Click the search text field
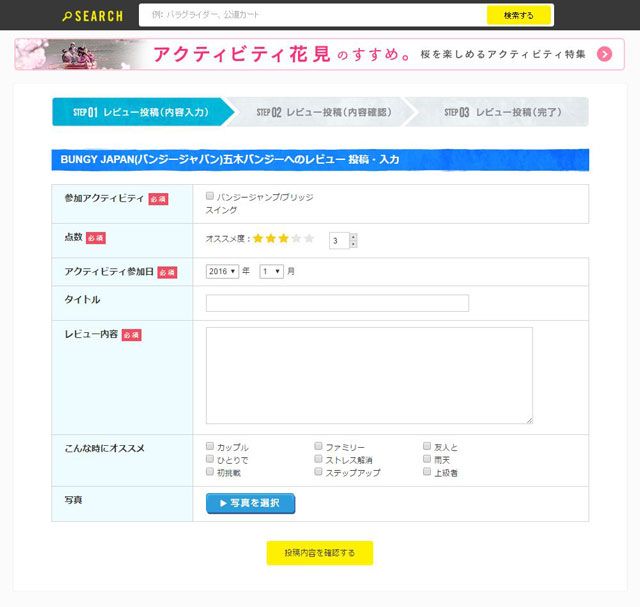Screen dimensions: 640x607 pyautogui.click(x=313, y=15)
